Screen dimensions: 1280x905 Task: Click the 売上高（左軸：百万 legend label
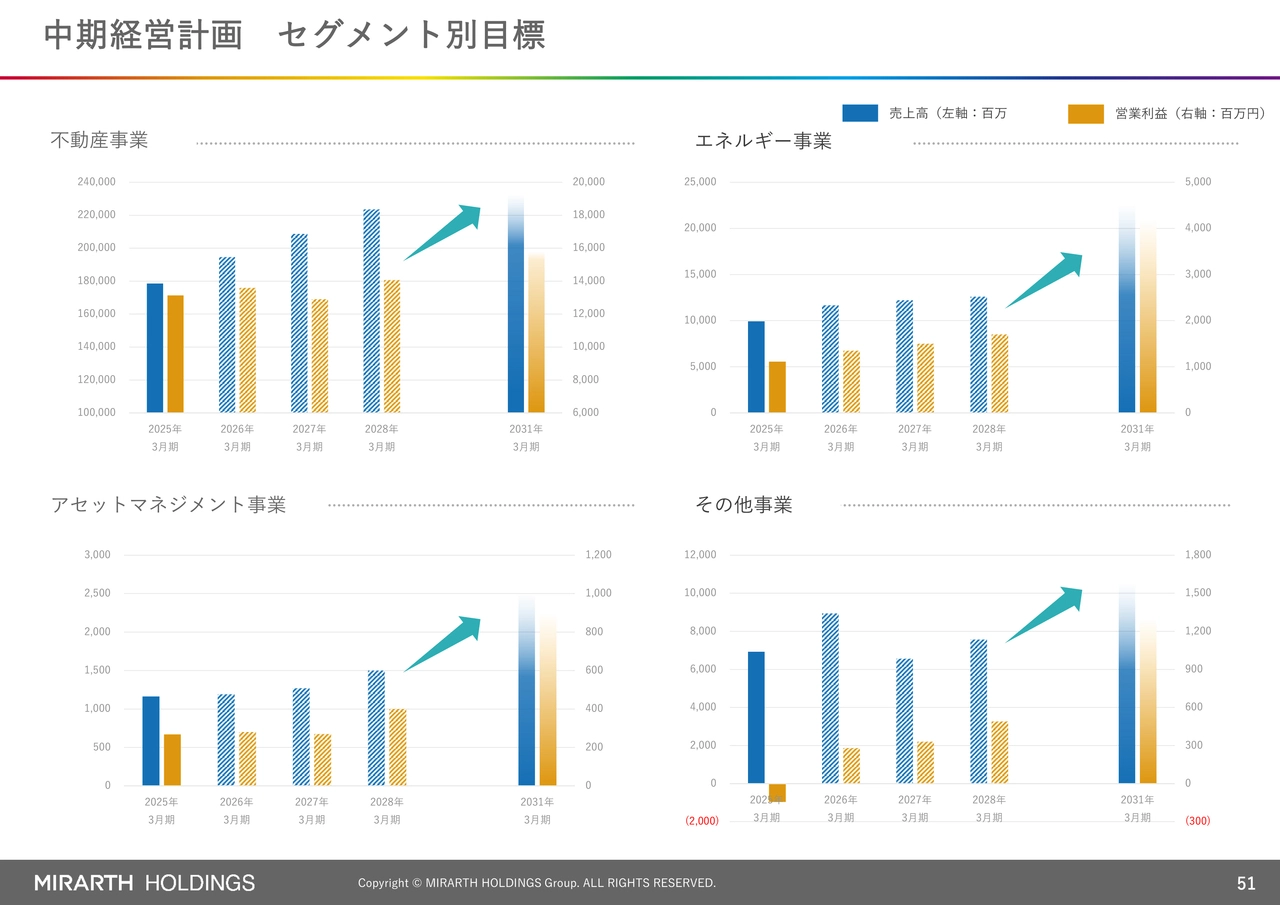[948, 114]
